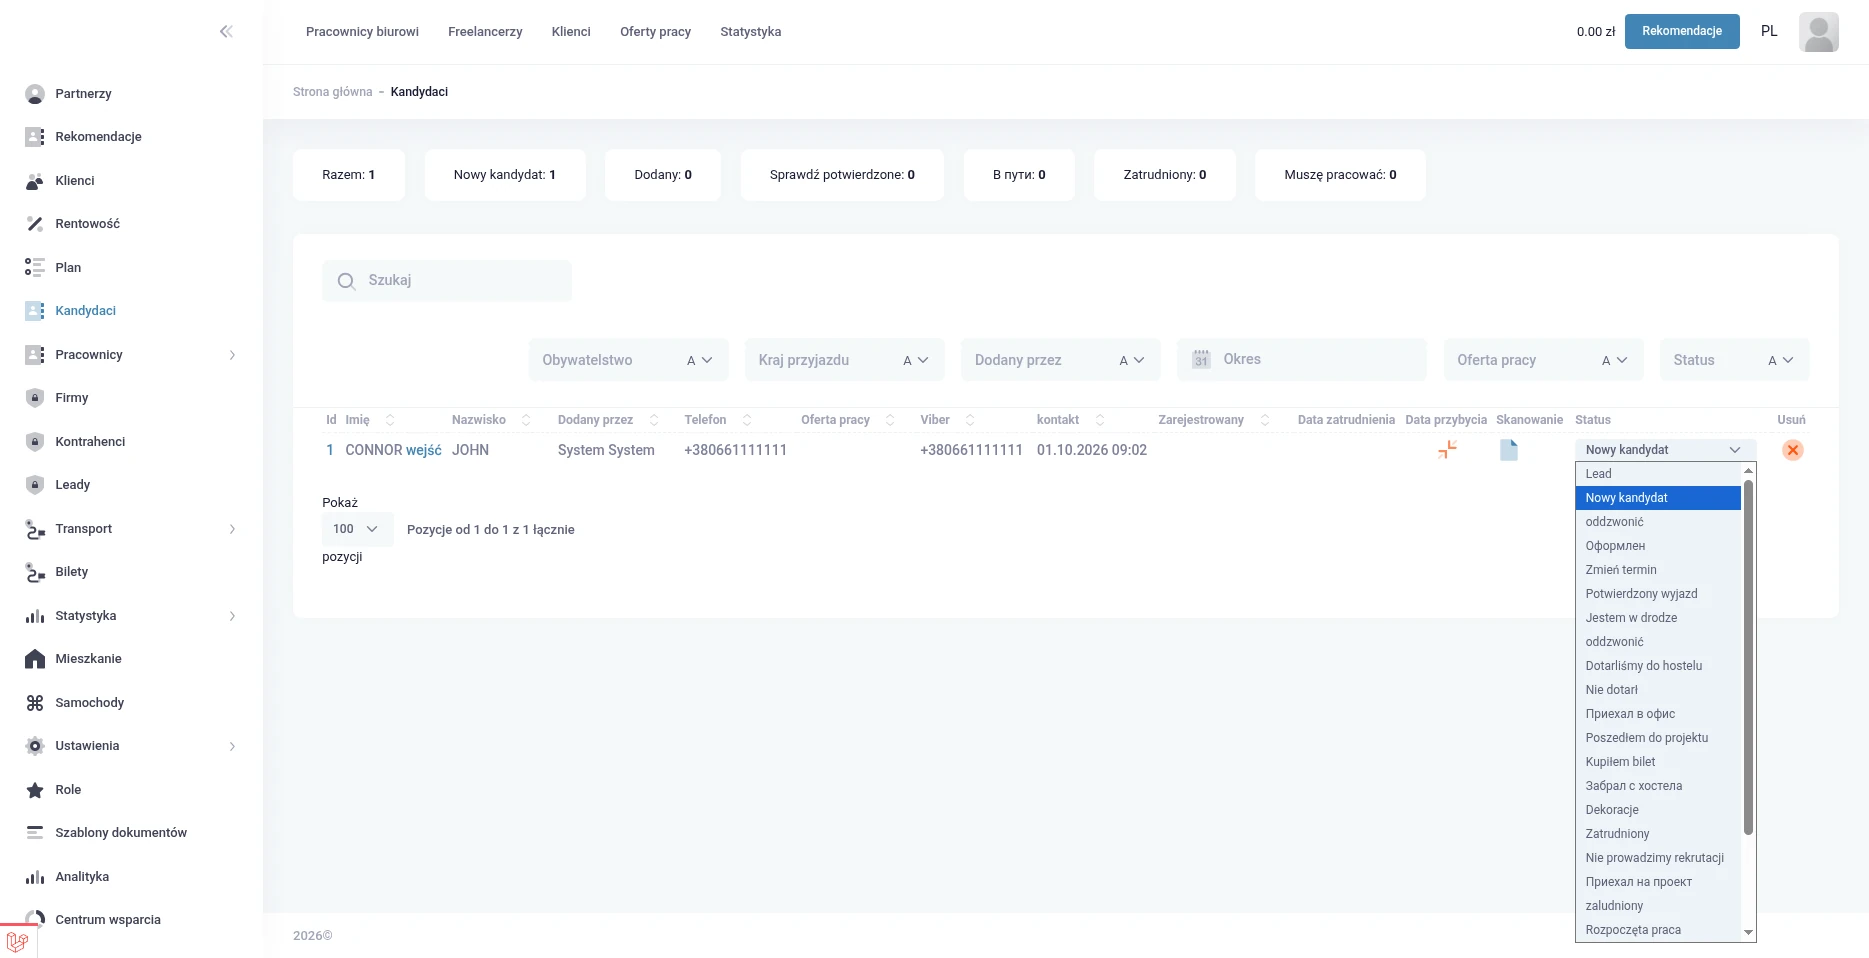Image resolution: width=1869 pixels, height=958 pixels.
Task: Open the Dodany przez filter dropdown
Action: click(x=1060, y=360)
